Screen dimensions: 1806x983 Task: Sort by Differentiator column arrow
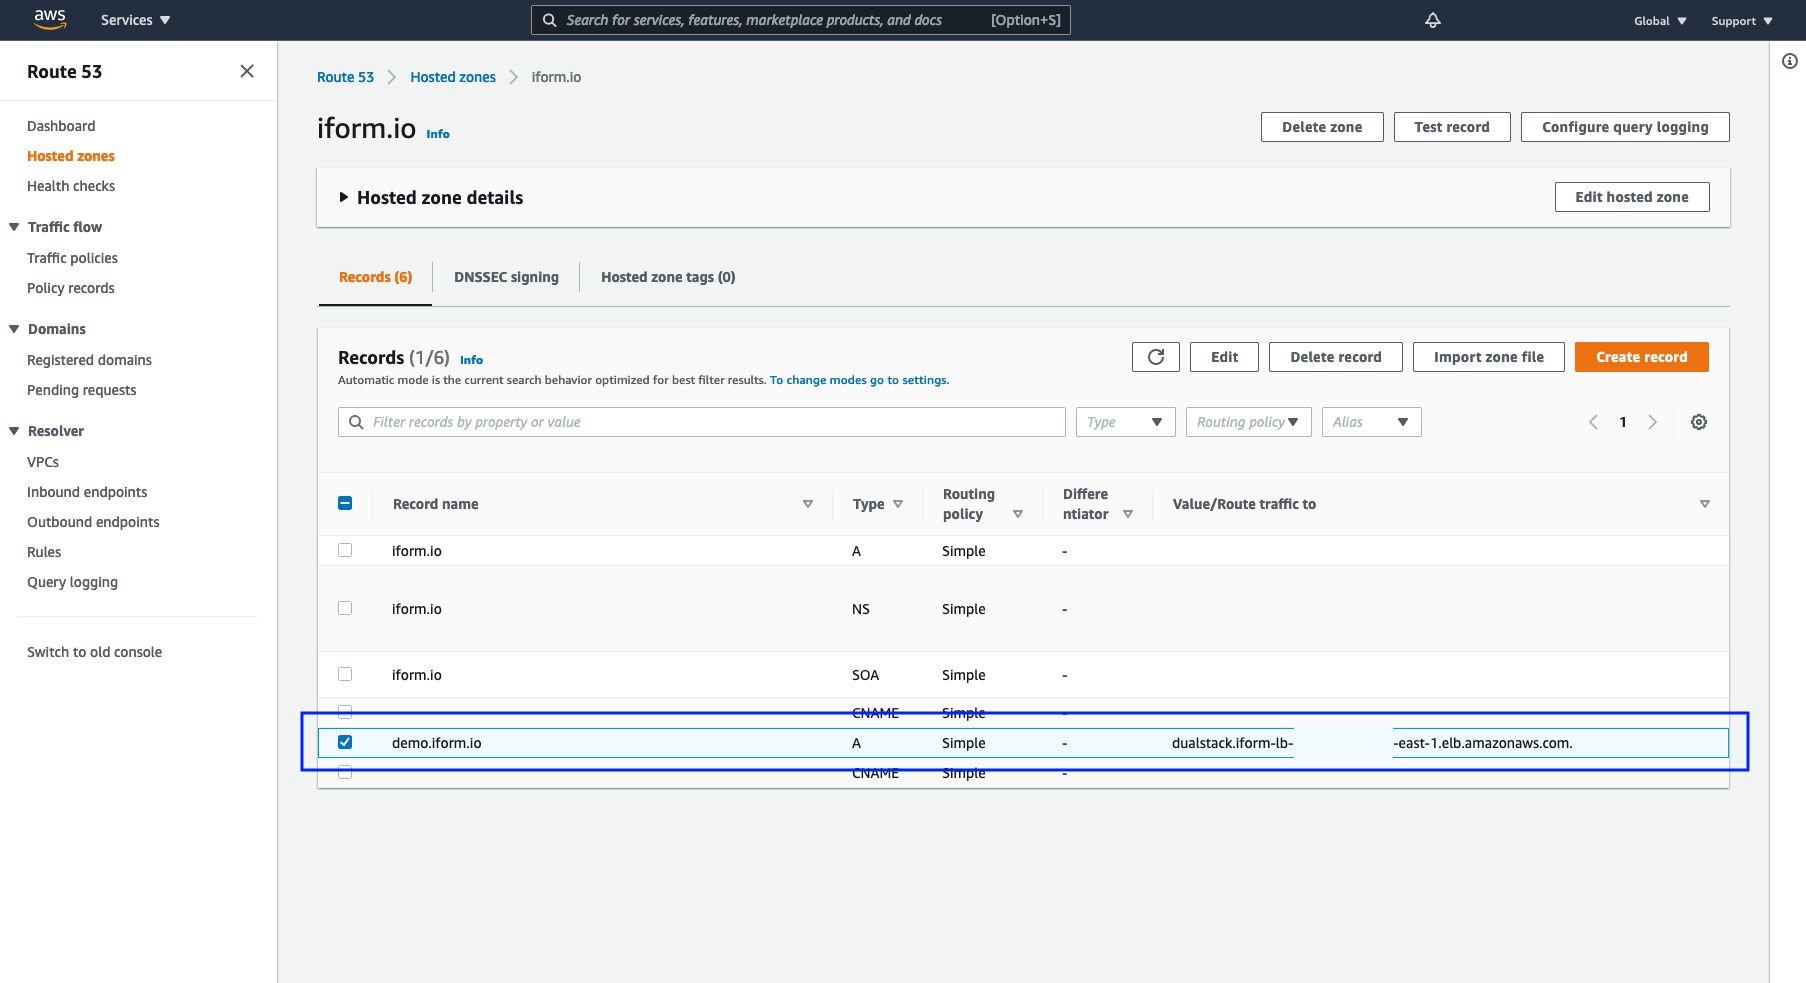(x=1128, y=514)
